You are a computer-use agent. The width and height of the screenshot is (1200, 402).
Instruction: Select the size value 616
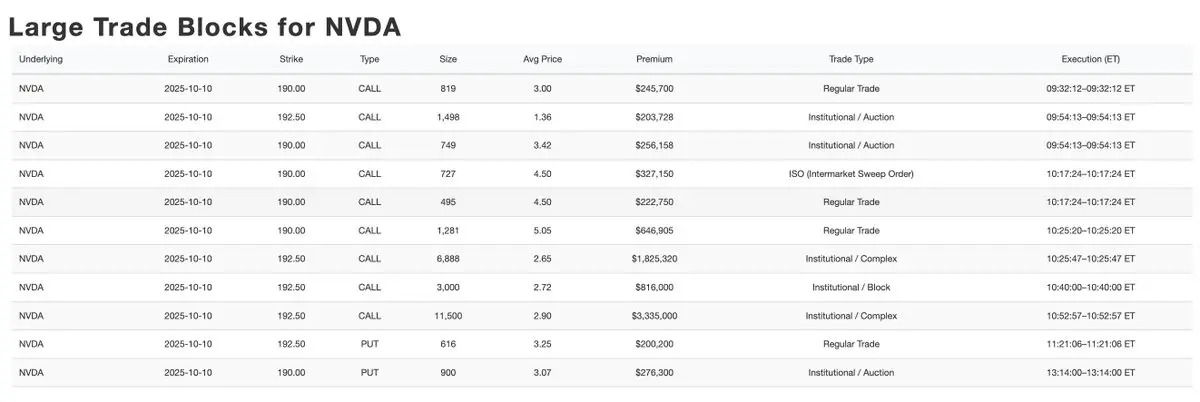coord(448,343)
